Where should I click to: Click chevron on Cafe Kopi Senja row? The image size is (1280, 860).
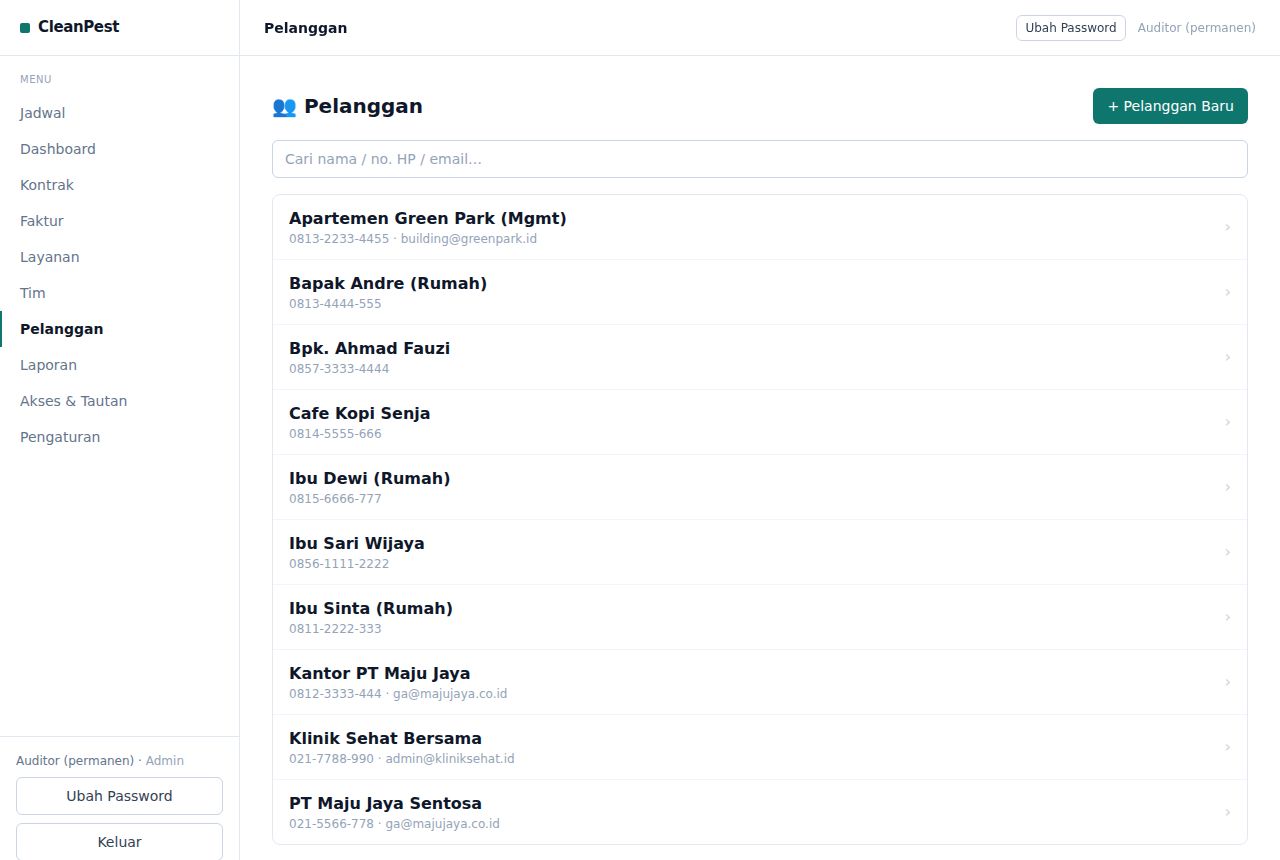click(1227, 422)
